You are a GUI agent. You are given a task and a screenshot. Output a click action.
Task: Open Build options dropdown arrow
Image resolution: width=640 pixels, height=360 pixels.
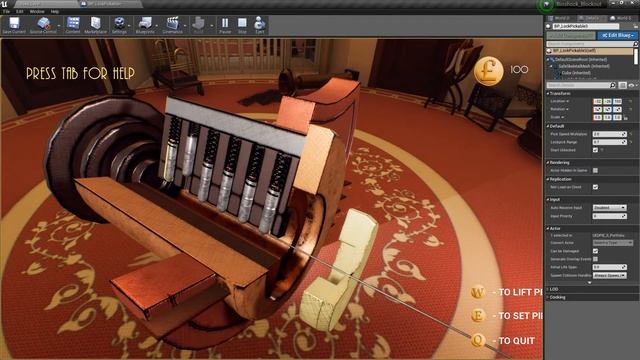[211, 25]
